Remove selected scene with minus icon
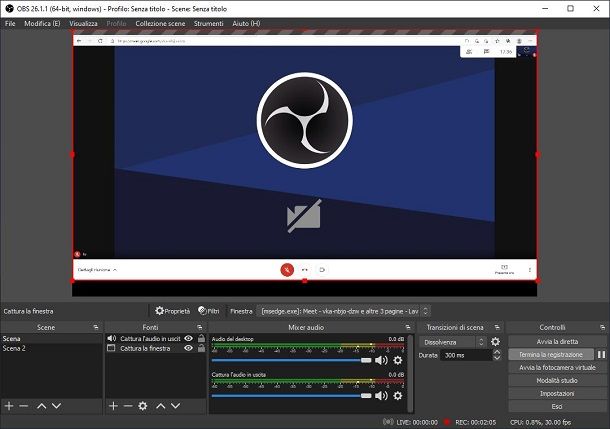This screenshot has width=610, height=429. point(24,406)
